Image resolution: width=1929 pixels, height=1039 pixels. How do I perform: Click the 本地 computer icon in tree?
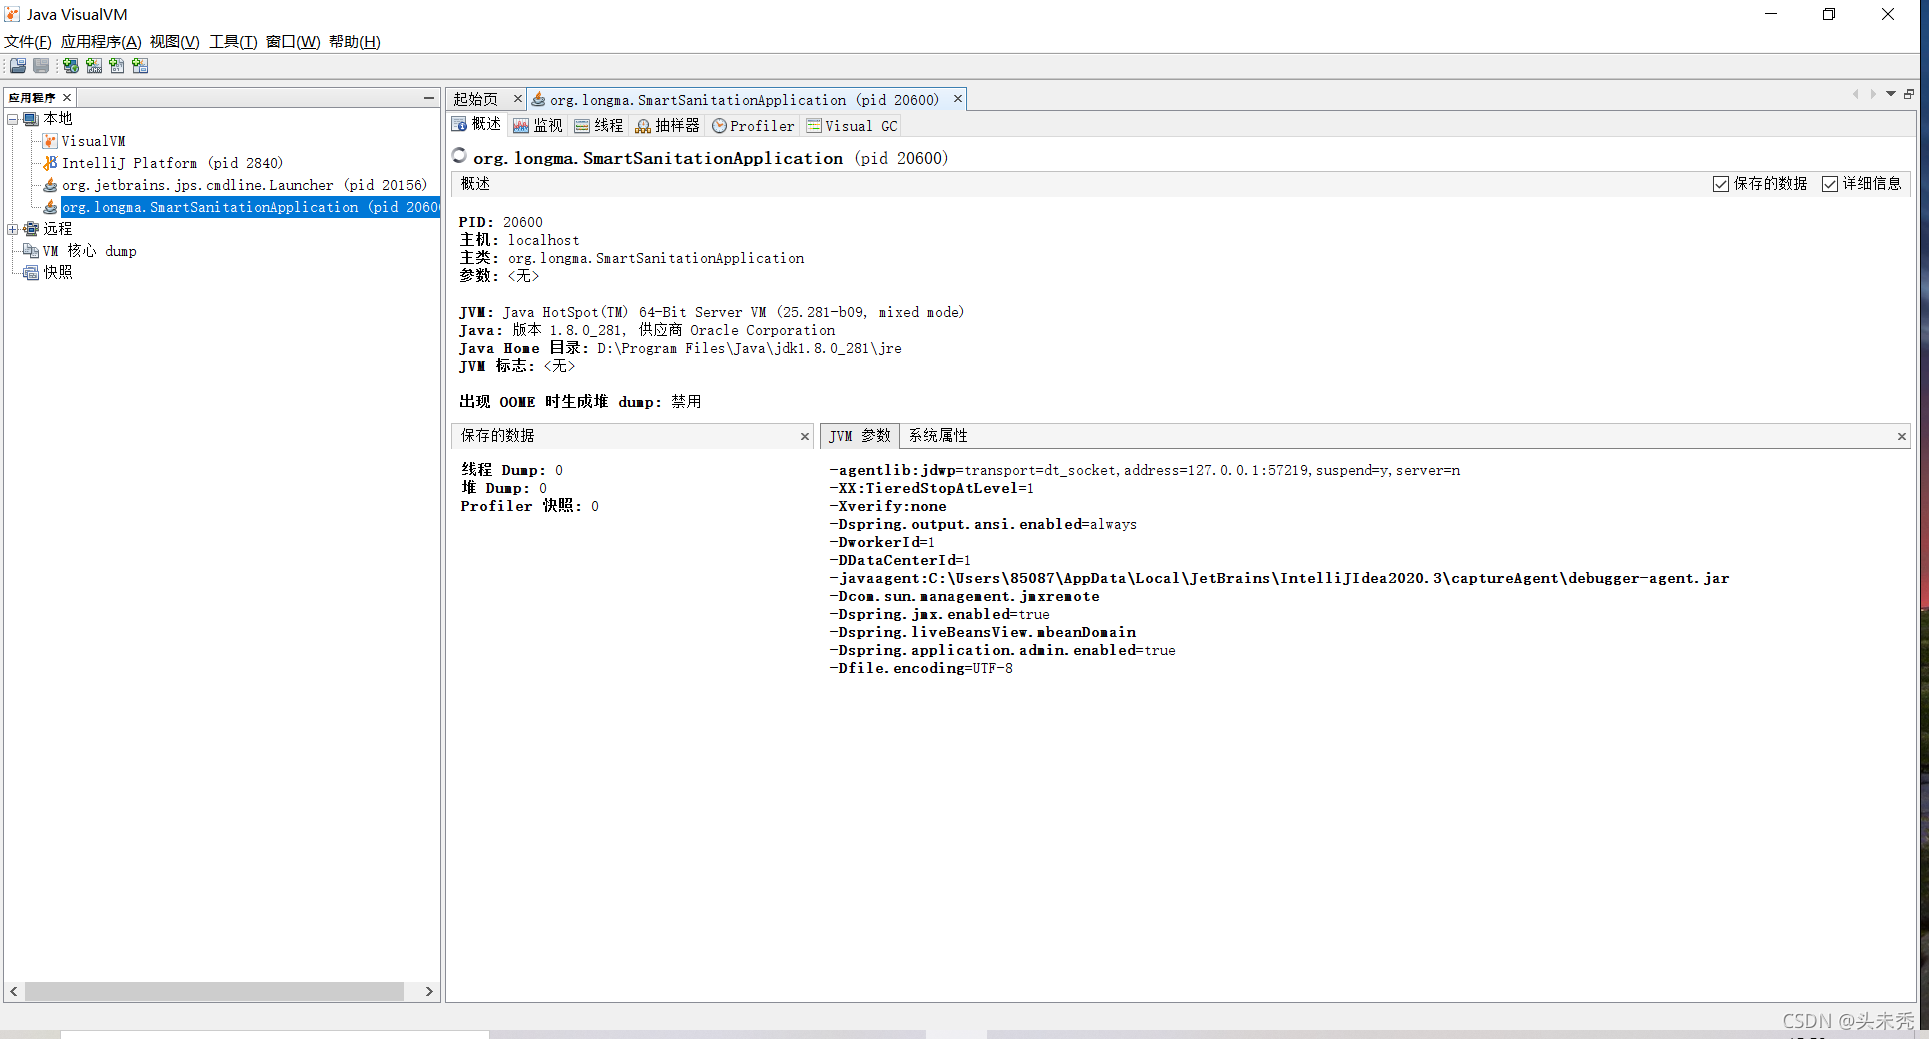click(31, 119)
